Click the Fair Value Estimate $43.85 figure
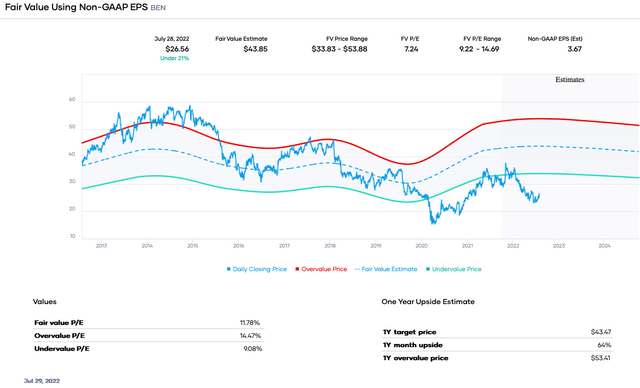 pos(256,49)
